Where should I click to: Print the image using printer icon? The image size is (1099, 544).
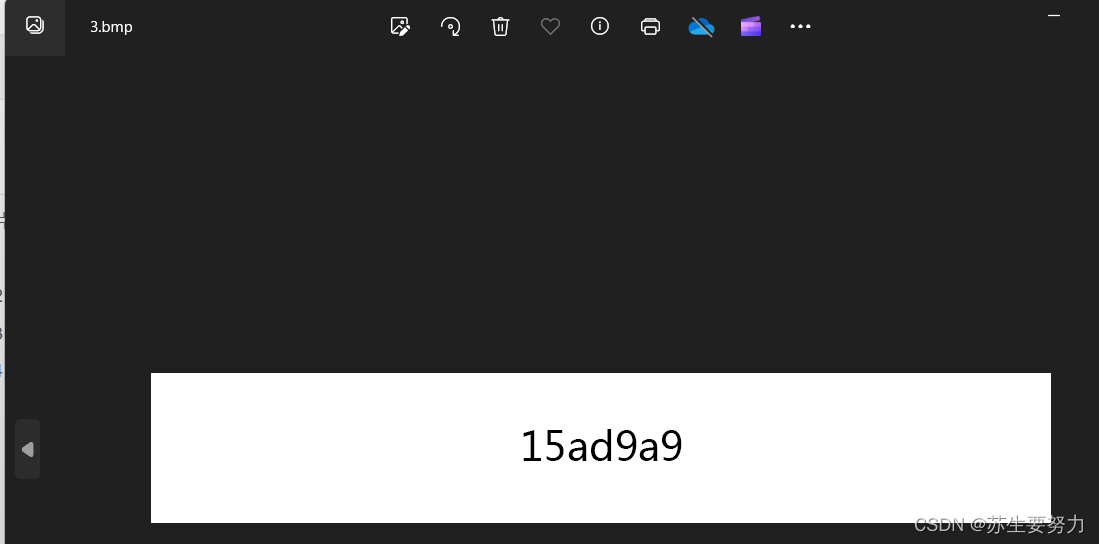coord(650,27)
